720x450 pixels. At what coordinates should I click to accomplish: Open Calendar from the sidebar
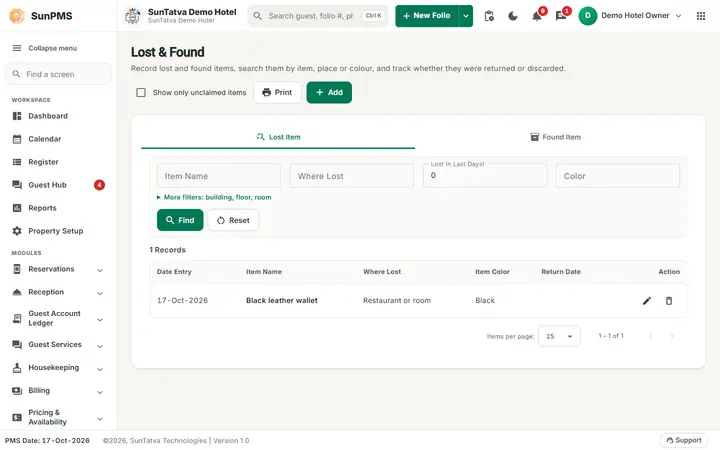pos(57,139)
